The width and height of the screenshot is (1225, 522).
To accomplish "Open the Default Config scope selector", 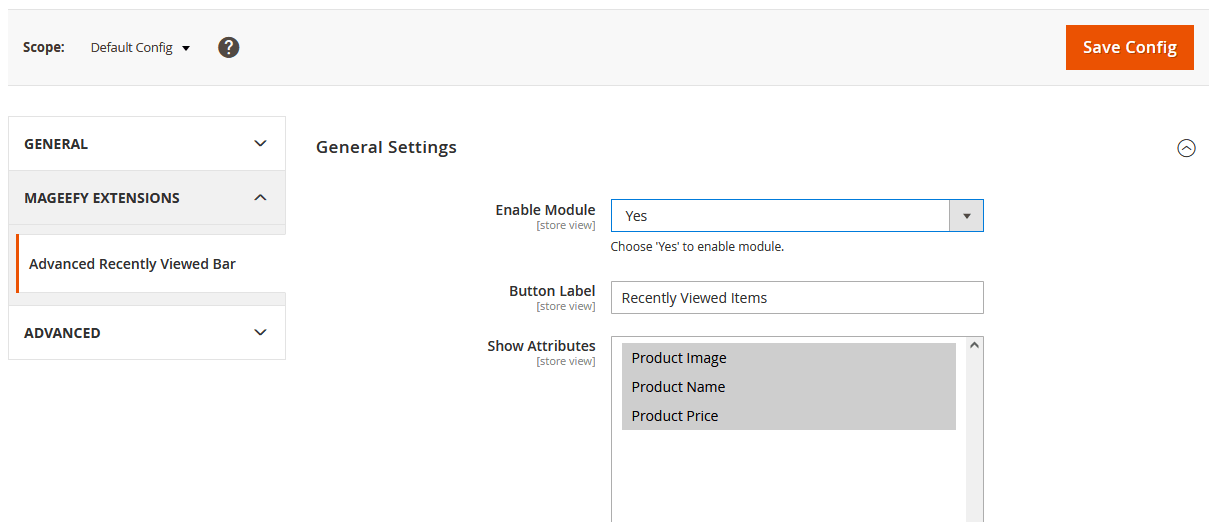I will point(139,48).
